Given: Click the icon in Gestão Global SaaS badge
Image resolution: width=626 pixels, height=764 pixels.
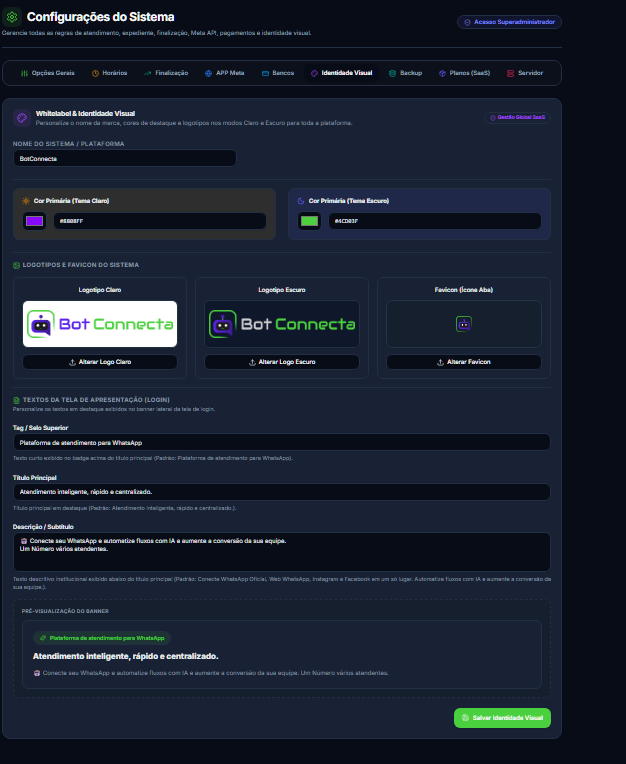Looking at the screenshot, I should 493,117.
